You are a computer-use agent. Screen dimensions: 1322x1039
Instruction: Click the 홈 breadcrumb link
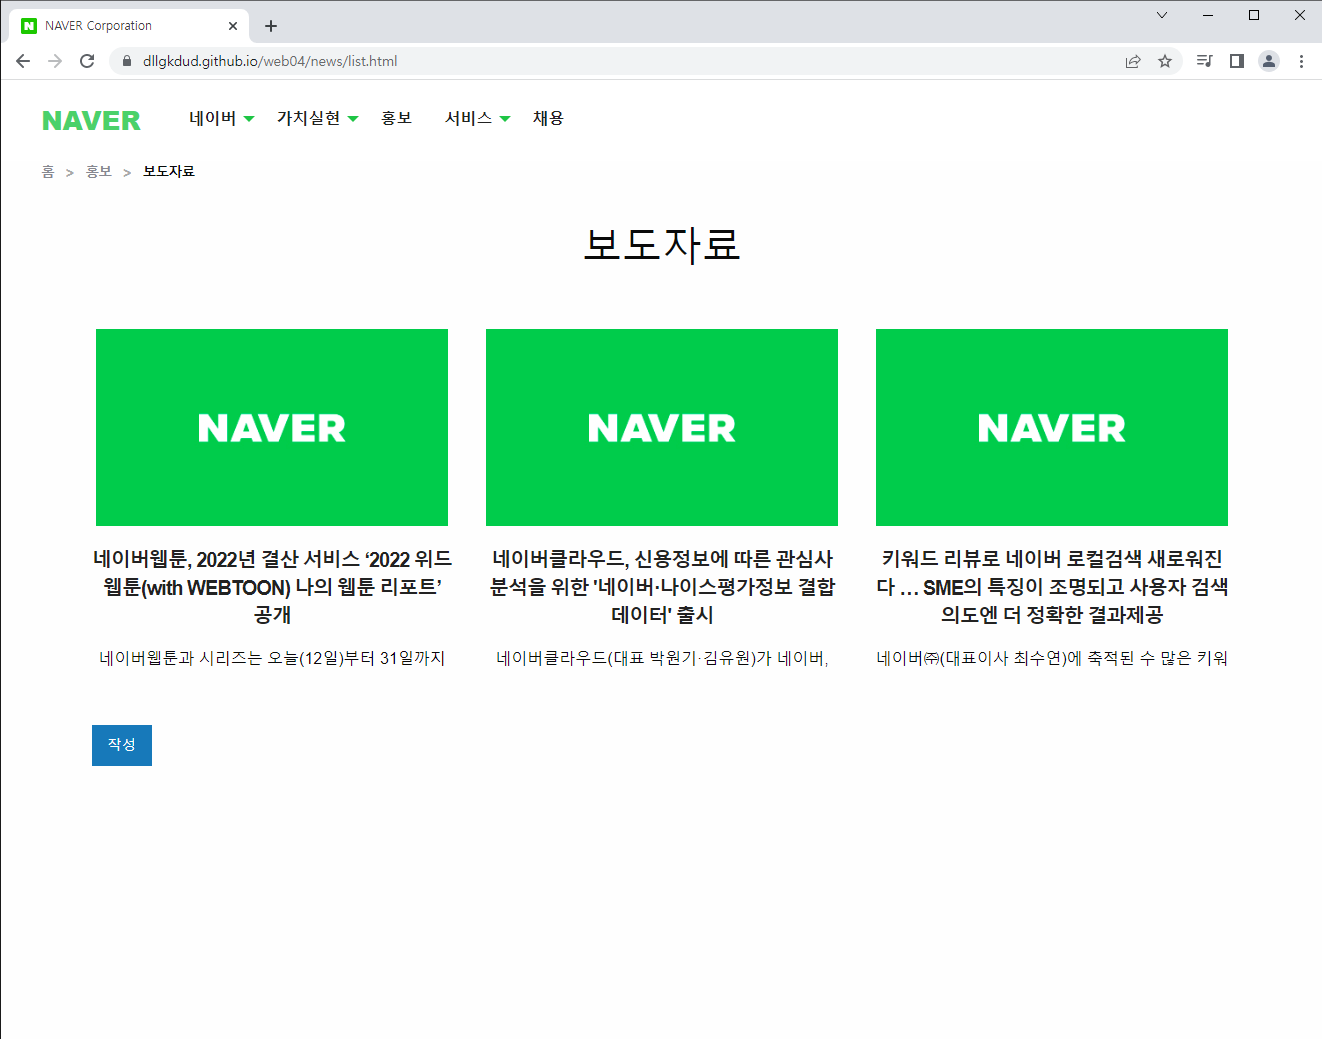click(x=47, y=171)
